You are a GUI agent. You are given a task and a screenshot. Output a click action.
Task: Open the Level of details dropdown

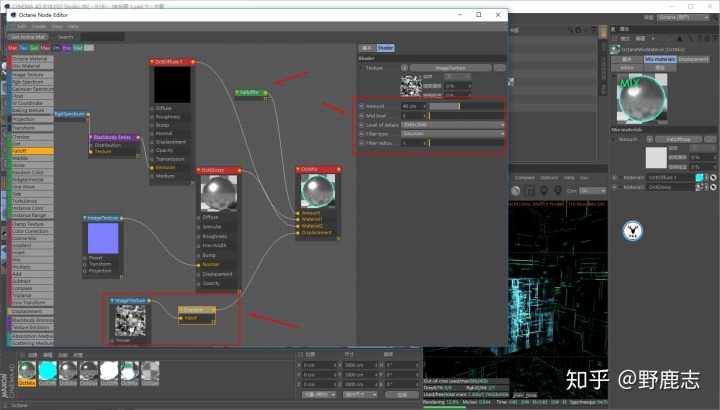453,125
